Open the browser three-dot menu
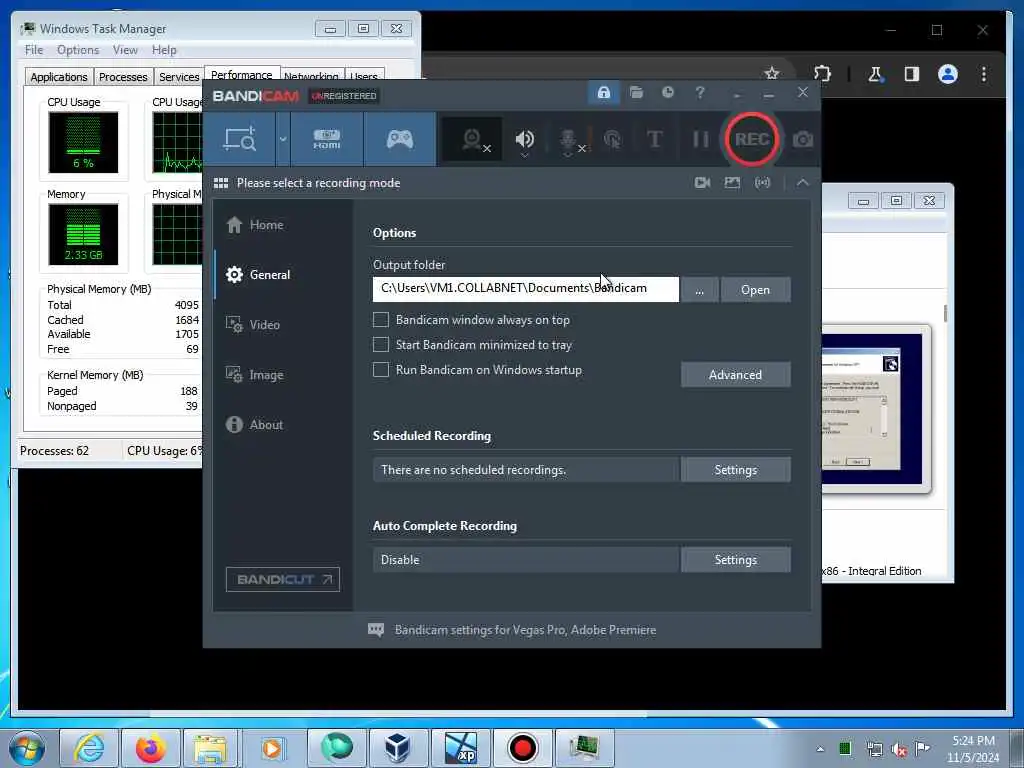 click(x=984, y=74)
